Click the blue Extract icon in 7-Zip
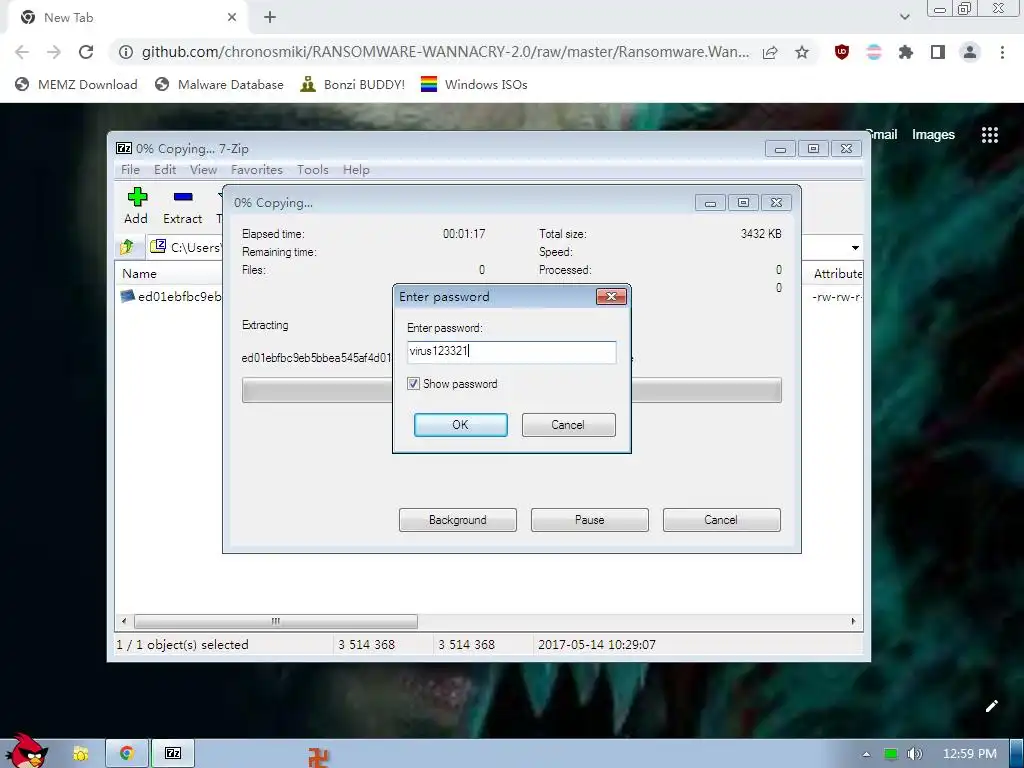This screenshot has height=768, width=1024. pos(183,197)
